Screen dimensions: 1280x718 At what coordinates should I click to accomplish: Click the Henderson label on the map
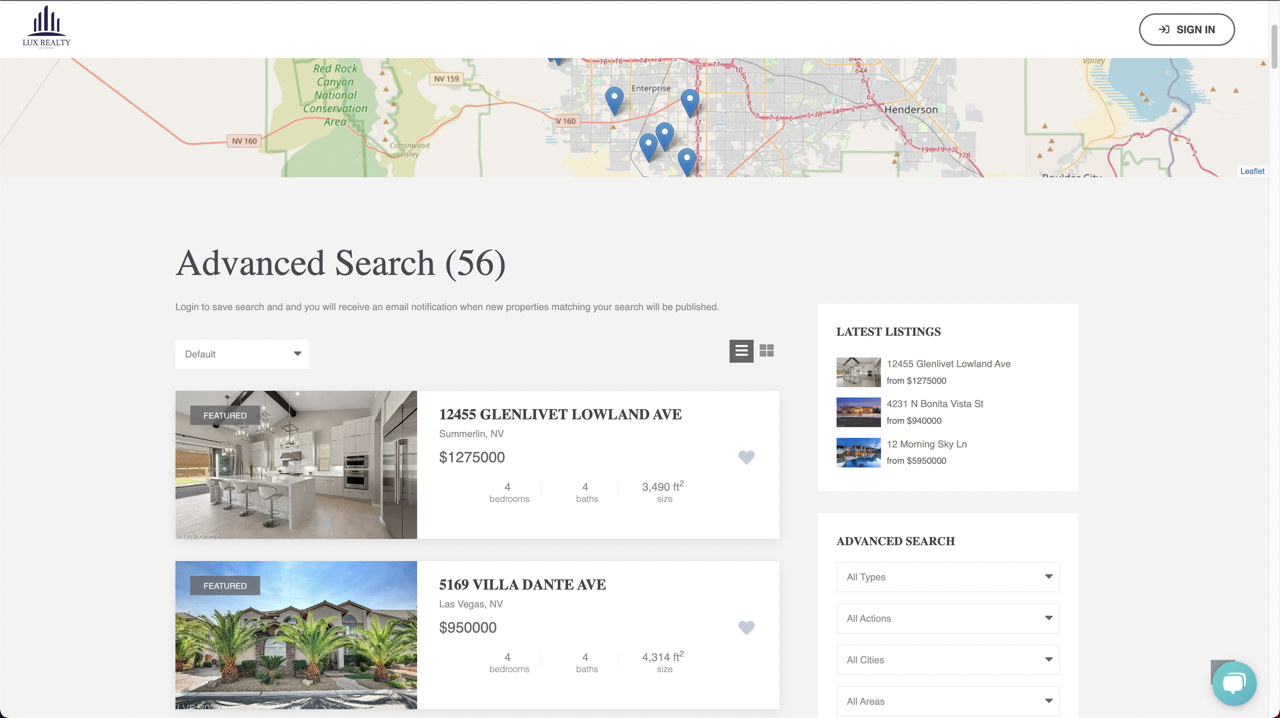tap(911, 109)
